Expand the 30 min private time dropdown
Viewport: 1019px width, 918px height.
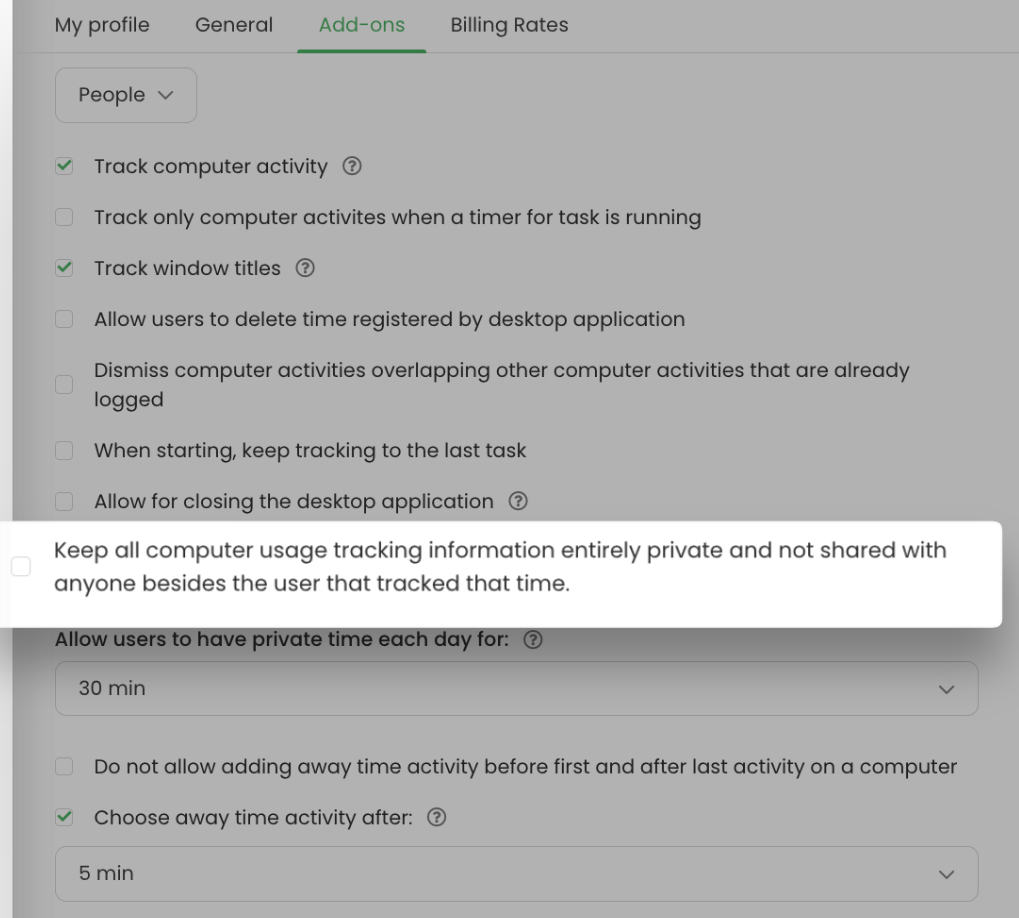click(x=517, y=689)
